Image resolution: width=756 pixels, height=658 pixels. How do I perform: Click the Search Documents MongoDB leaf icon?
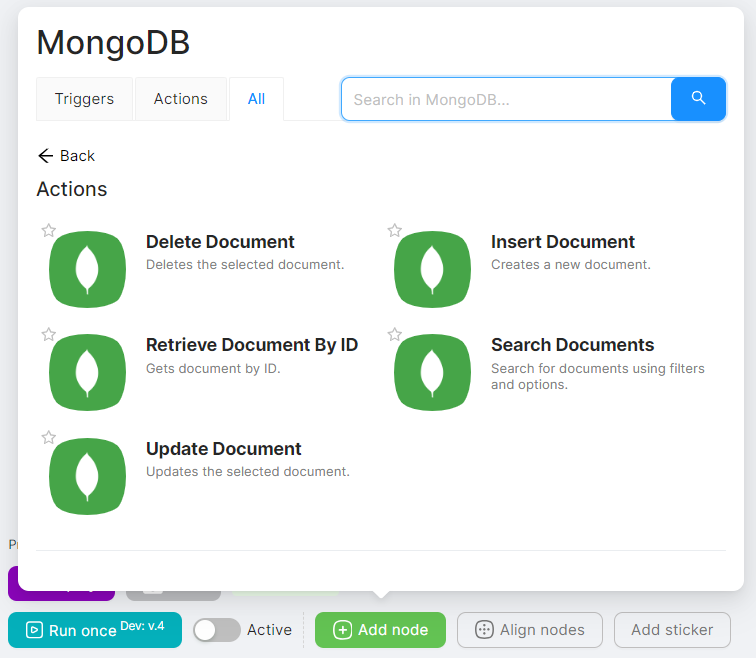tap(432, 373)
